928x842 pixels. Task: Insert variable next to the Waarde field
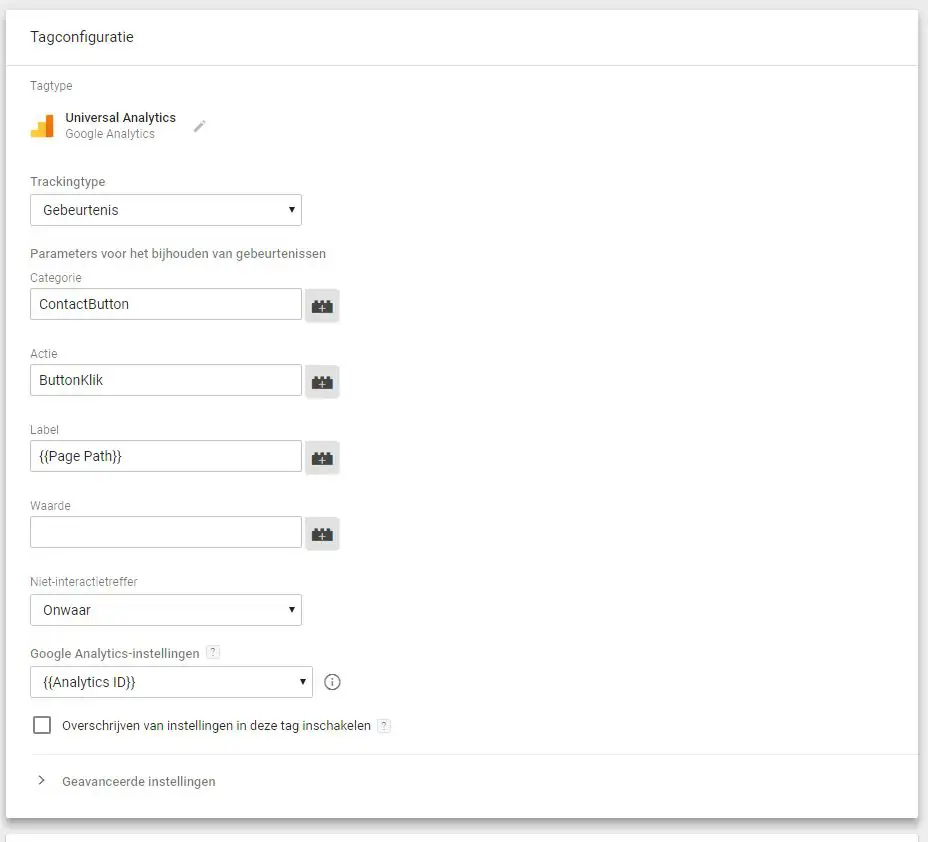pyautogui.click(x=322, y=534)
